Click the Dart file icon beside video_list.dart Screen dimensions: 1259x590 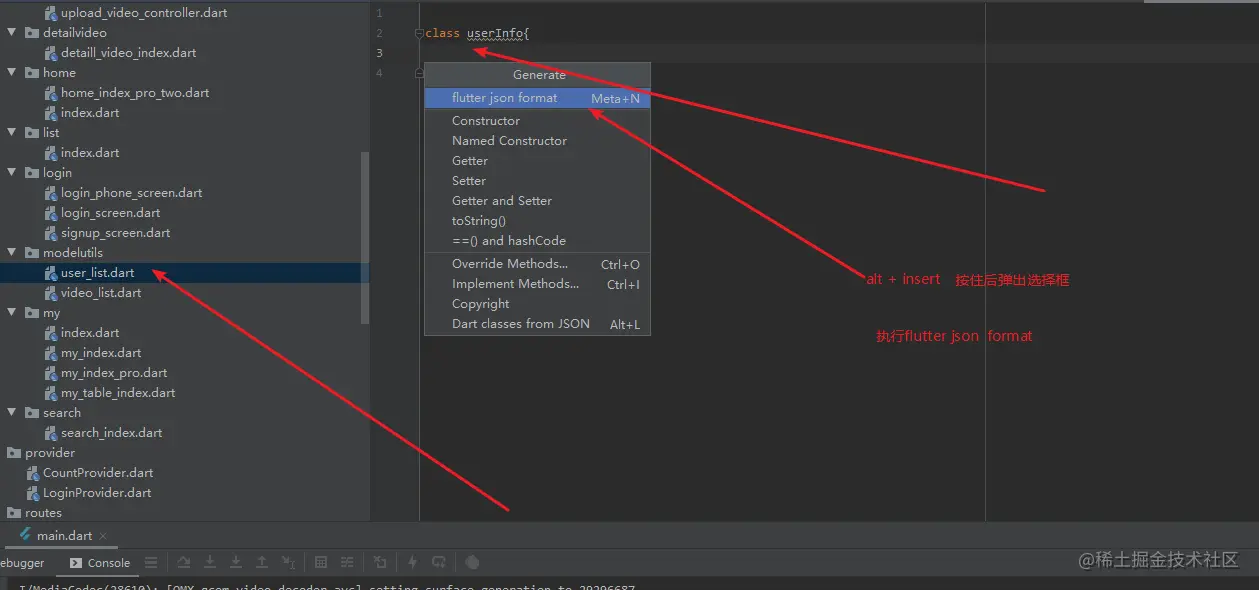(52, 293)
